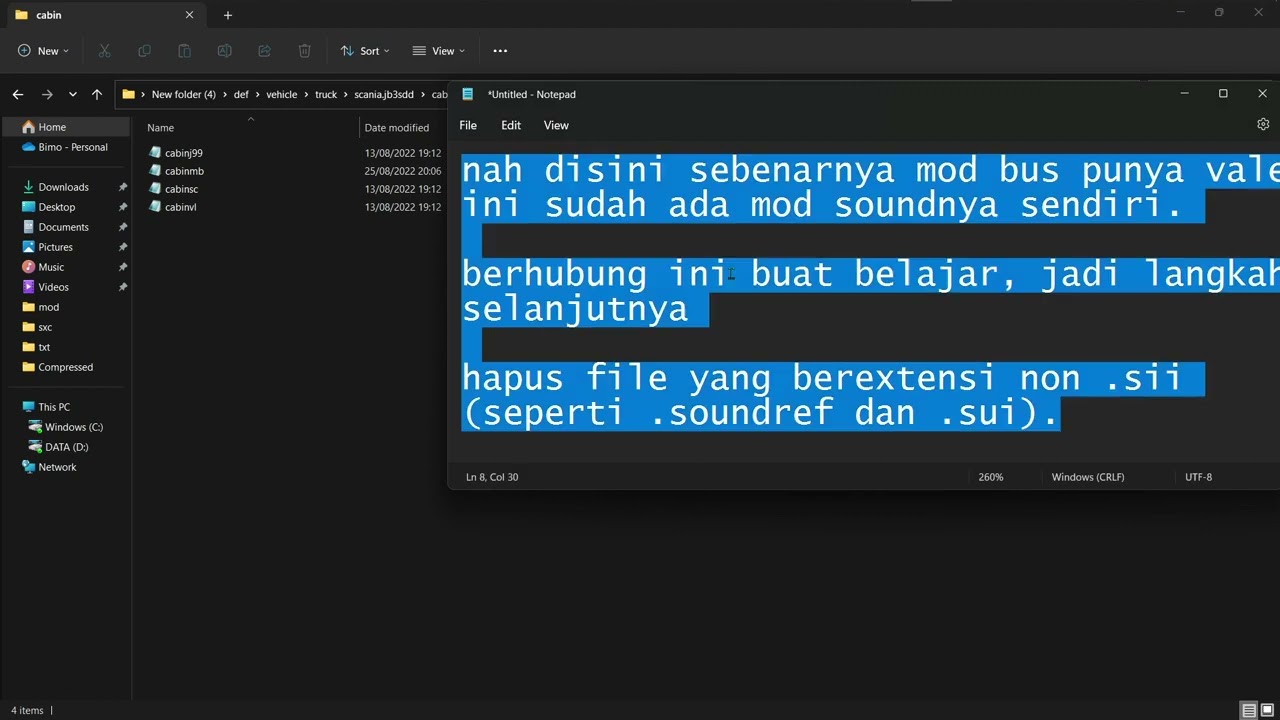Switch to large thumbnails view icon in status bar
The width and height of the screenshot is (1280, 720).
click(1267, 710)
